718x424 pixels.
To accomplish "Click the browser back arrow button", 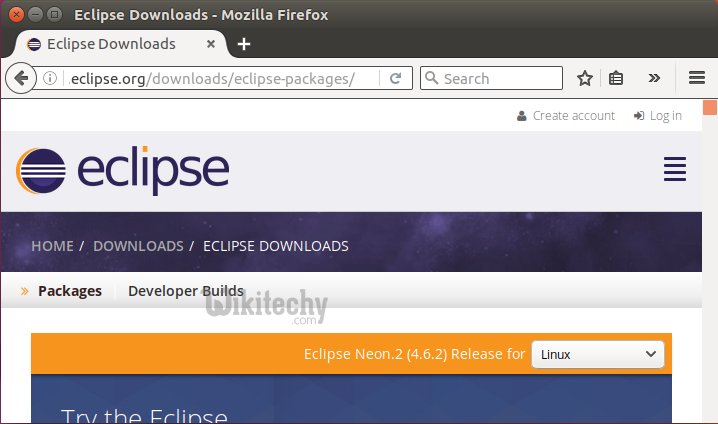I will 20,78.
